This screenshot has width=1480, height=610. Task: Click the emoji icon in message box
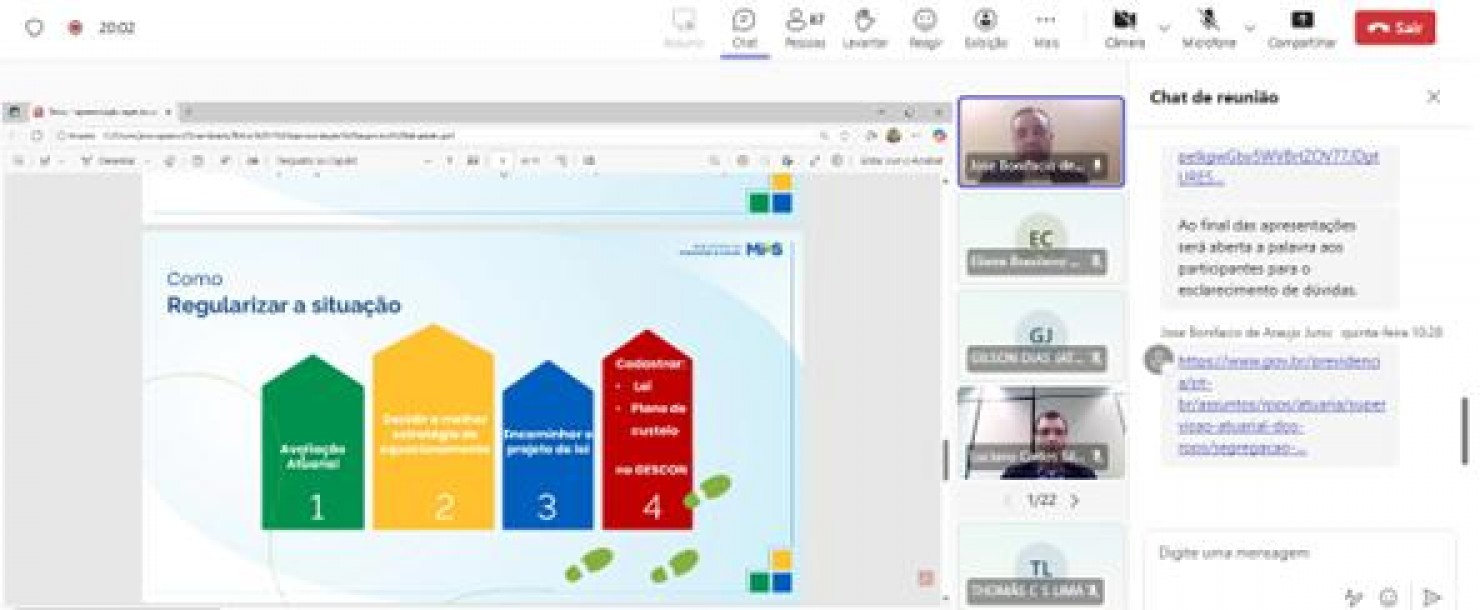click(x=1388, y=597)
